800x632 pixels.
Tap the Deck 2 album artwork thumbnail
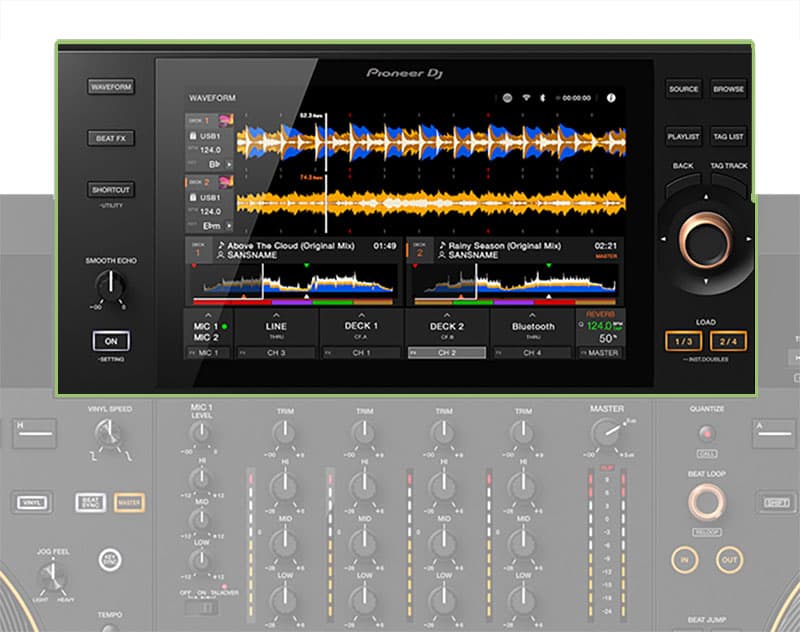(x=226, y=182)
